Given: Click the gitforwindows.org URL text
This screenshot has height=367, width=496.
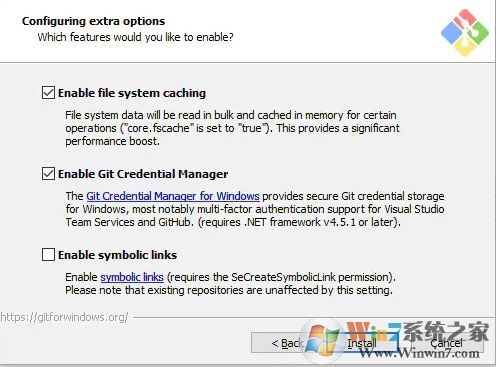Looking at the screenshot, I should pyautogui.click(x=64, y=317).
